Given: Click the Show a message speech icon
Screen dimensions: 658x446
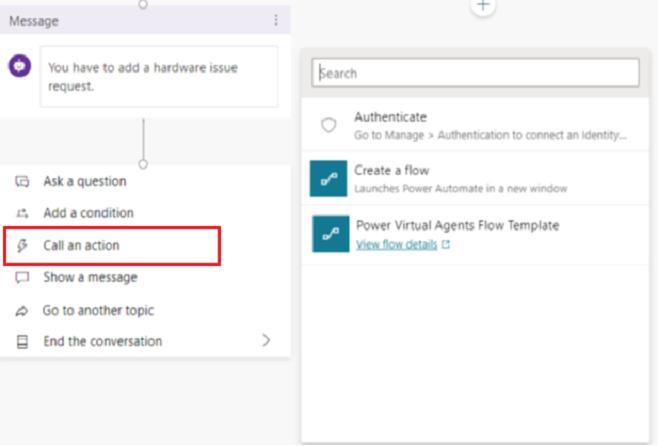Looking at the screenshot, I should (x=22, y=277).
